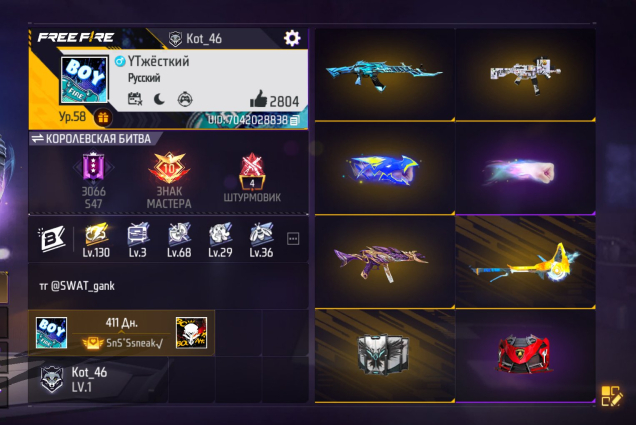Viewport: 636px width, 425px height.
Task: Click the BOY profile avatar
Action: (x=84, y=80)
